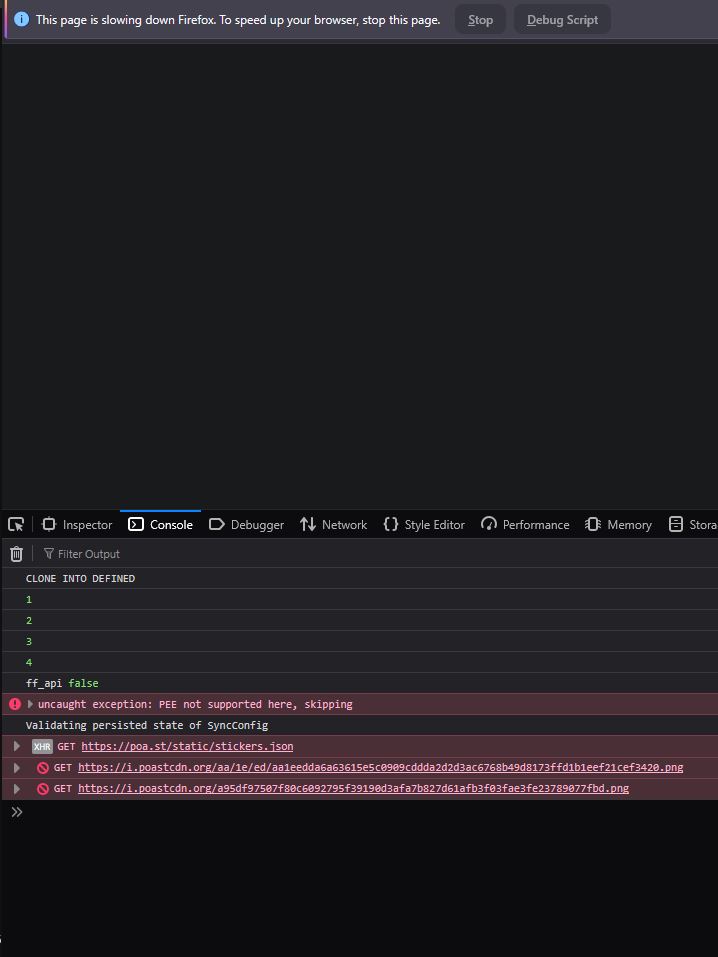The height and width of the screenshot is (957, 718).
Task: Click the Debug Script button
Action: 562,20
